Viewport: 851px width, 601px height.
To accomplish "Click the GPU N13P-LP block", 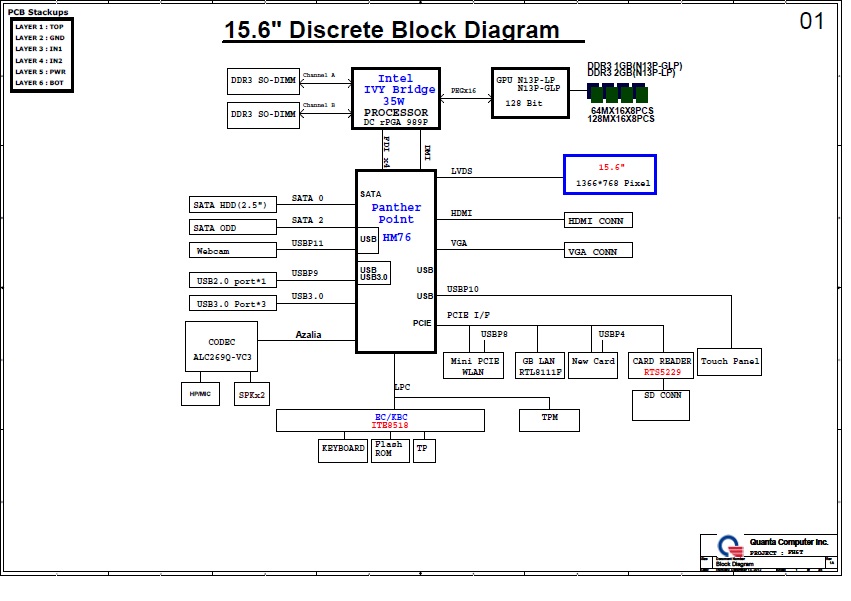I will point(530,93).
